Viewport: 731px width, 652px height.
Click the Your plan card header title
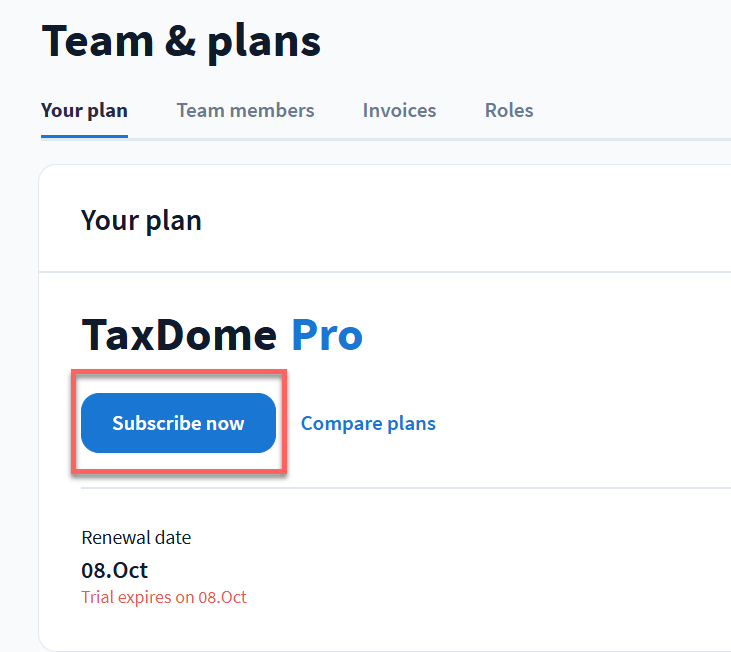tap(141, 220)
